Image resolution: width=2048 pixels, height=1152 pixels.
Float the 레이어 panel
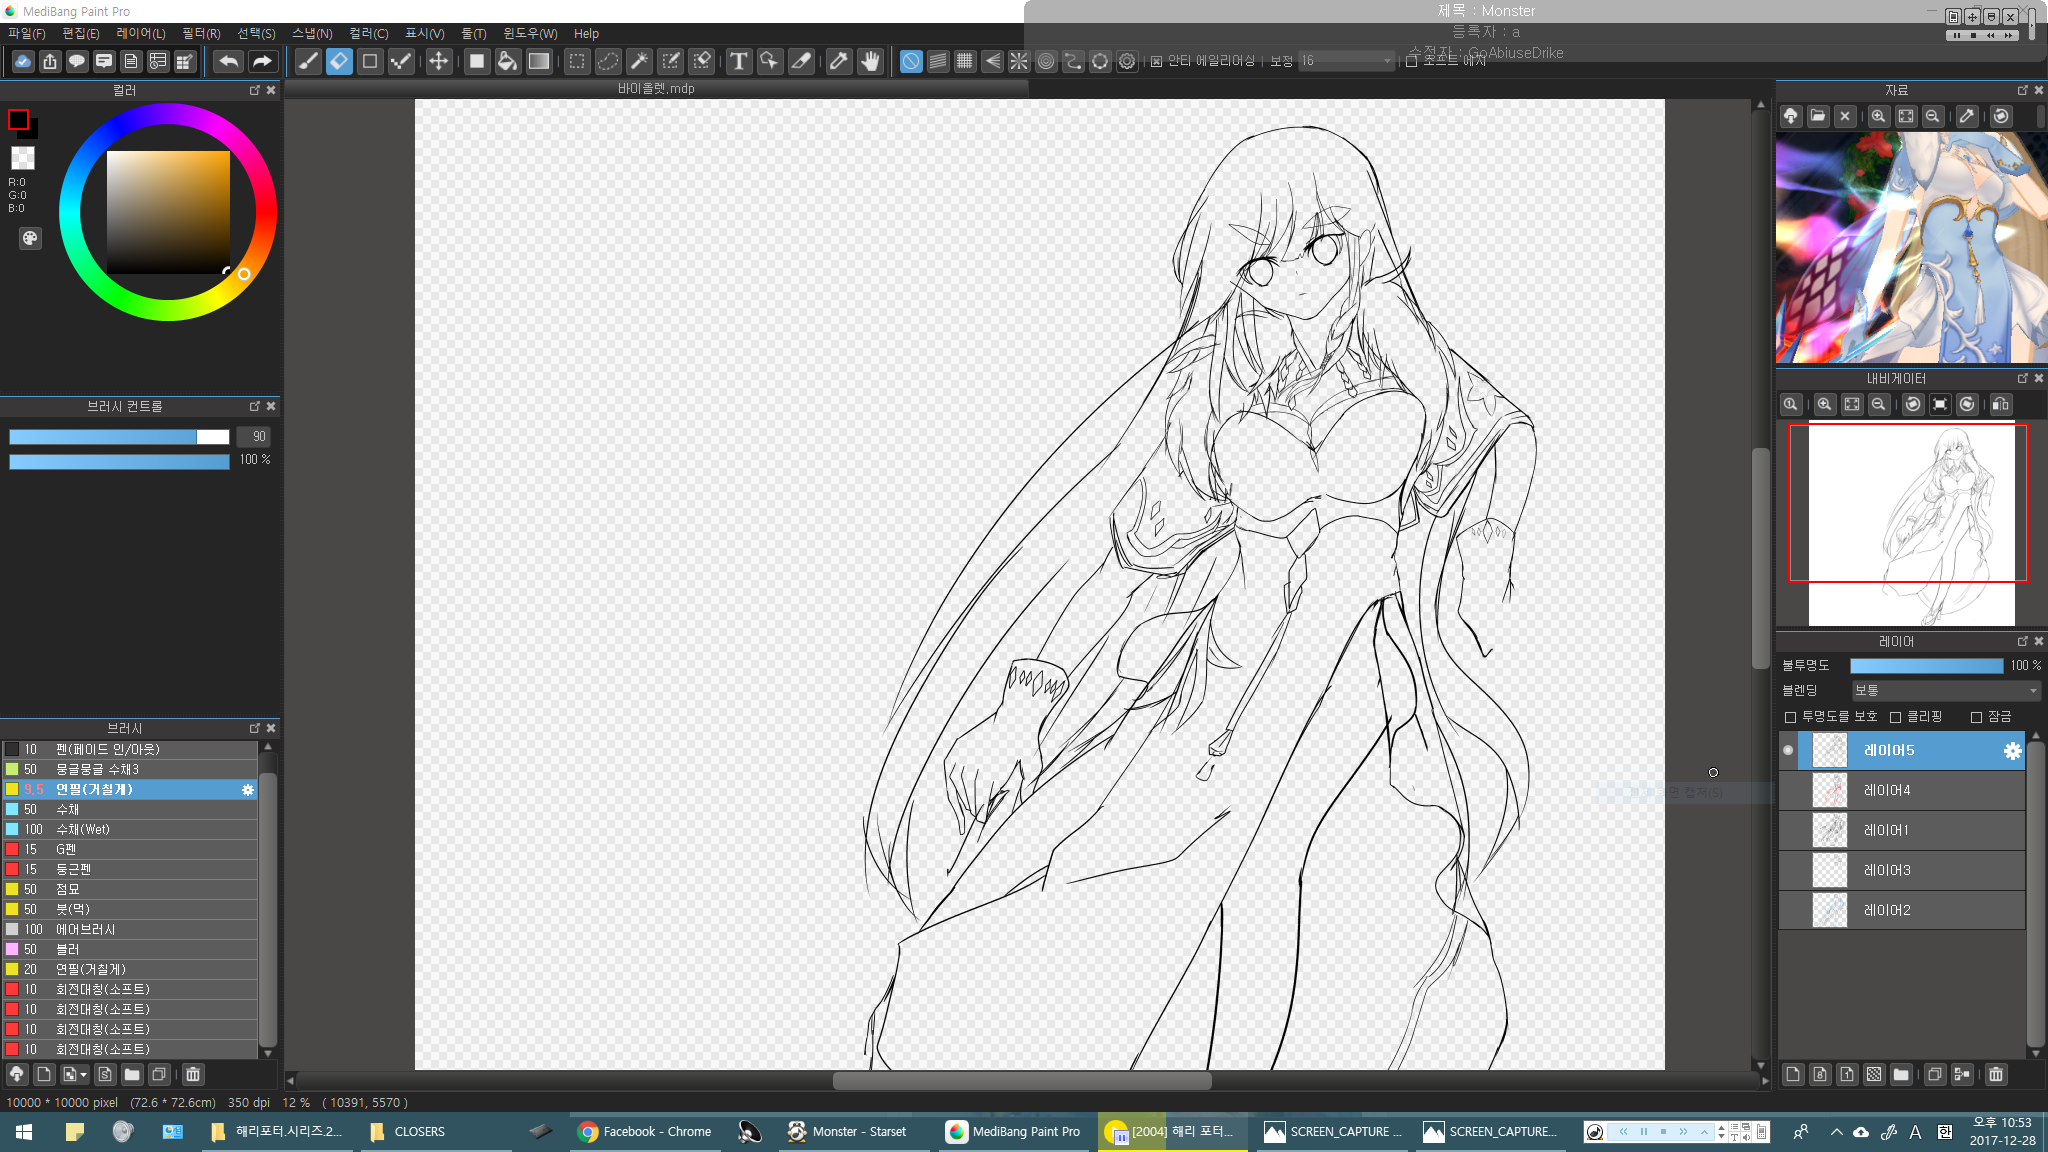2022,641
